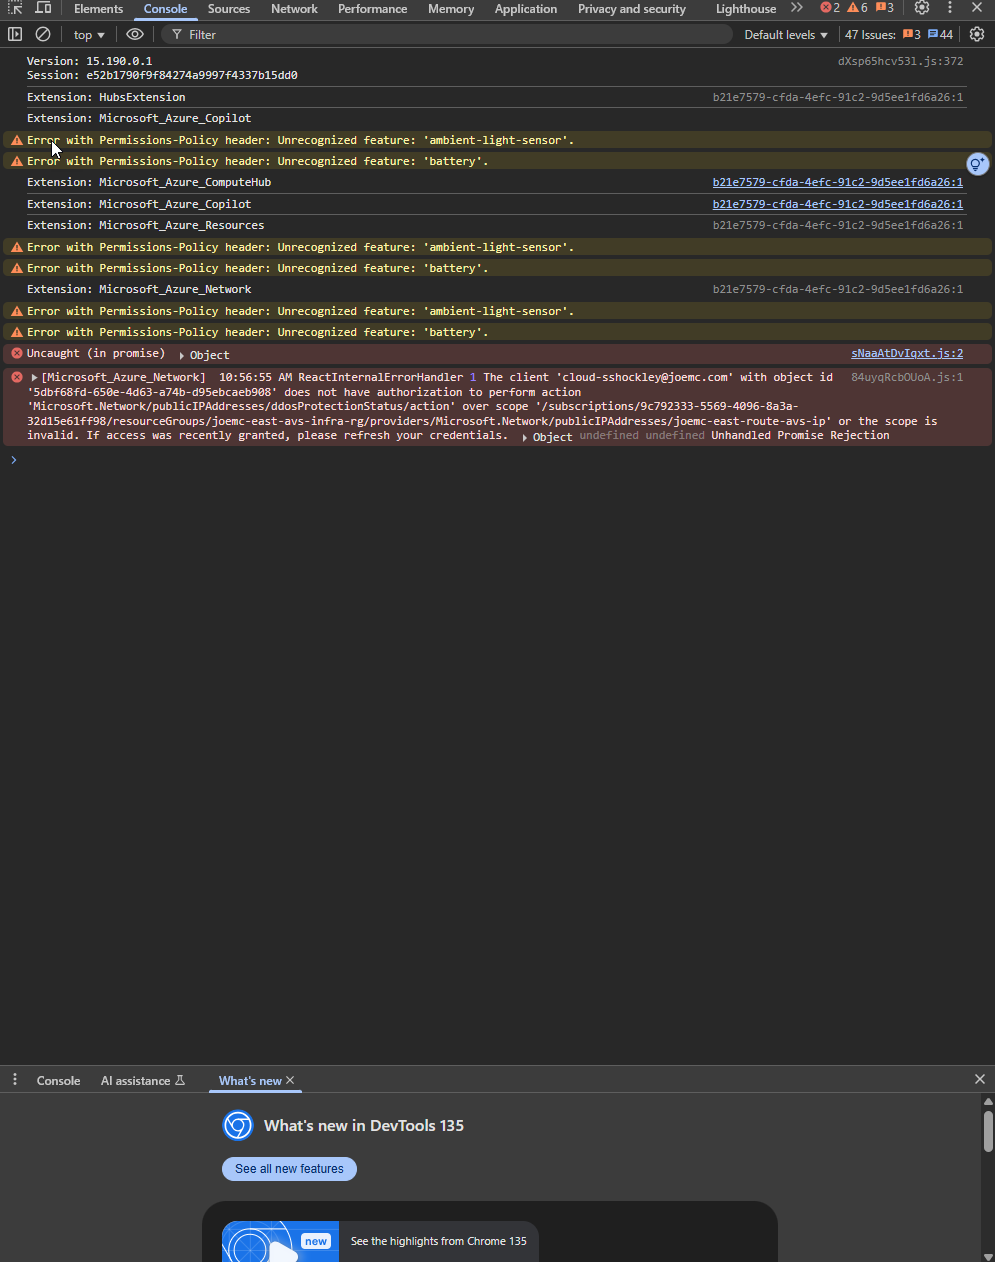The image size is (995, 1262).
Task: Open the Lighthouse tab
Action: [x=746, y=8]
